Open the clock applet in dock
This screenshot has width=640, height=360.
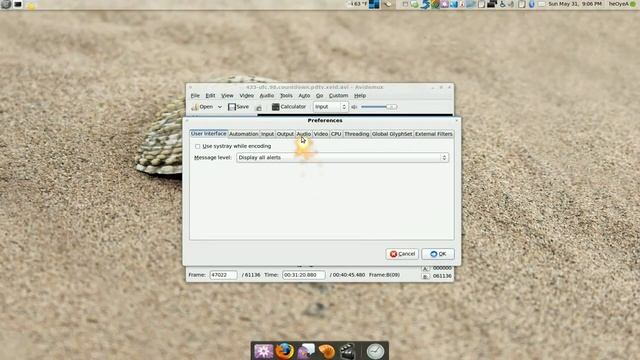[375, 351]
